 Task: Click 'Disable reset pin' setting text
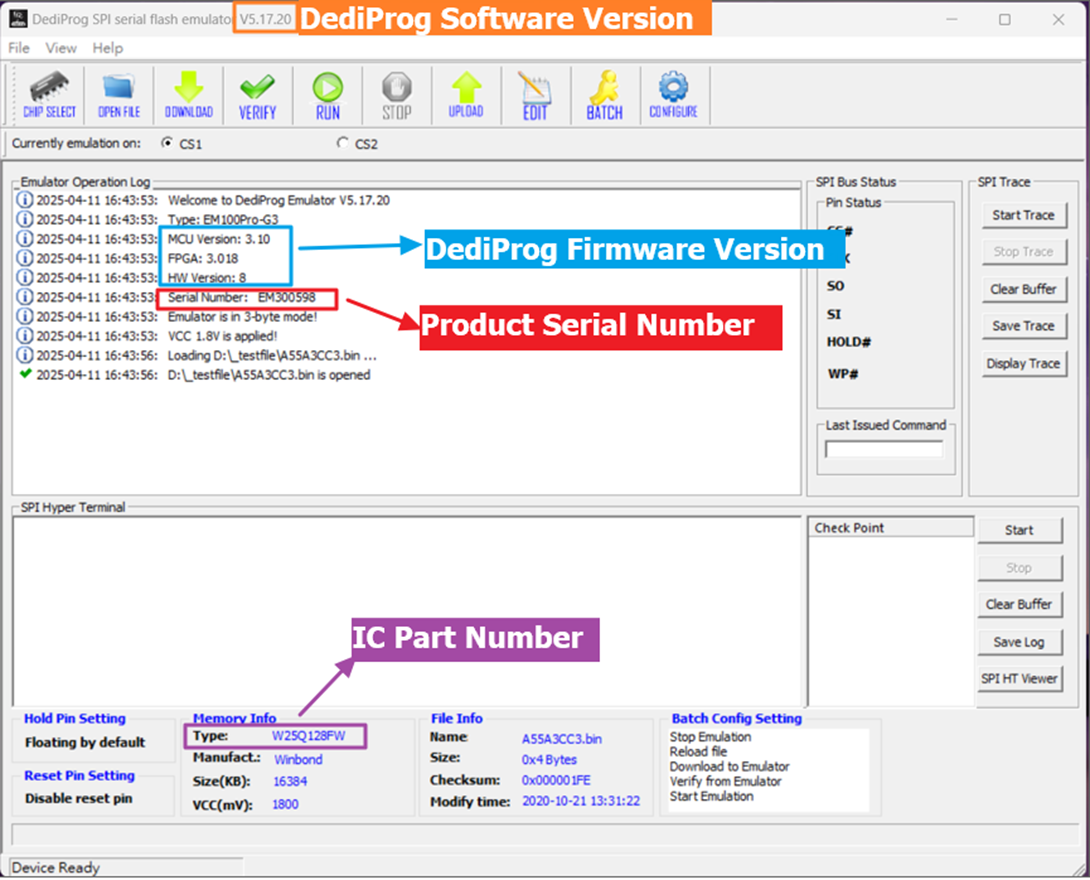click(79, 799)
